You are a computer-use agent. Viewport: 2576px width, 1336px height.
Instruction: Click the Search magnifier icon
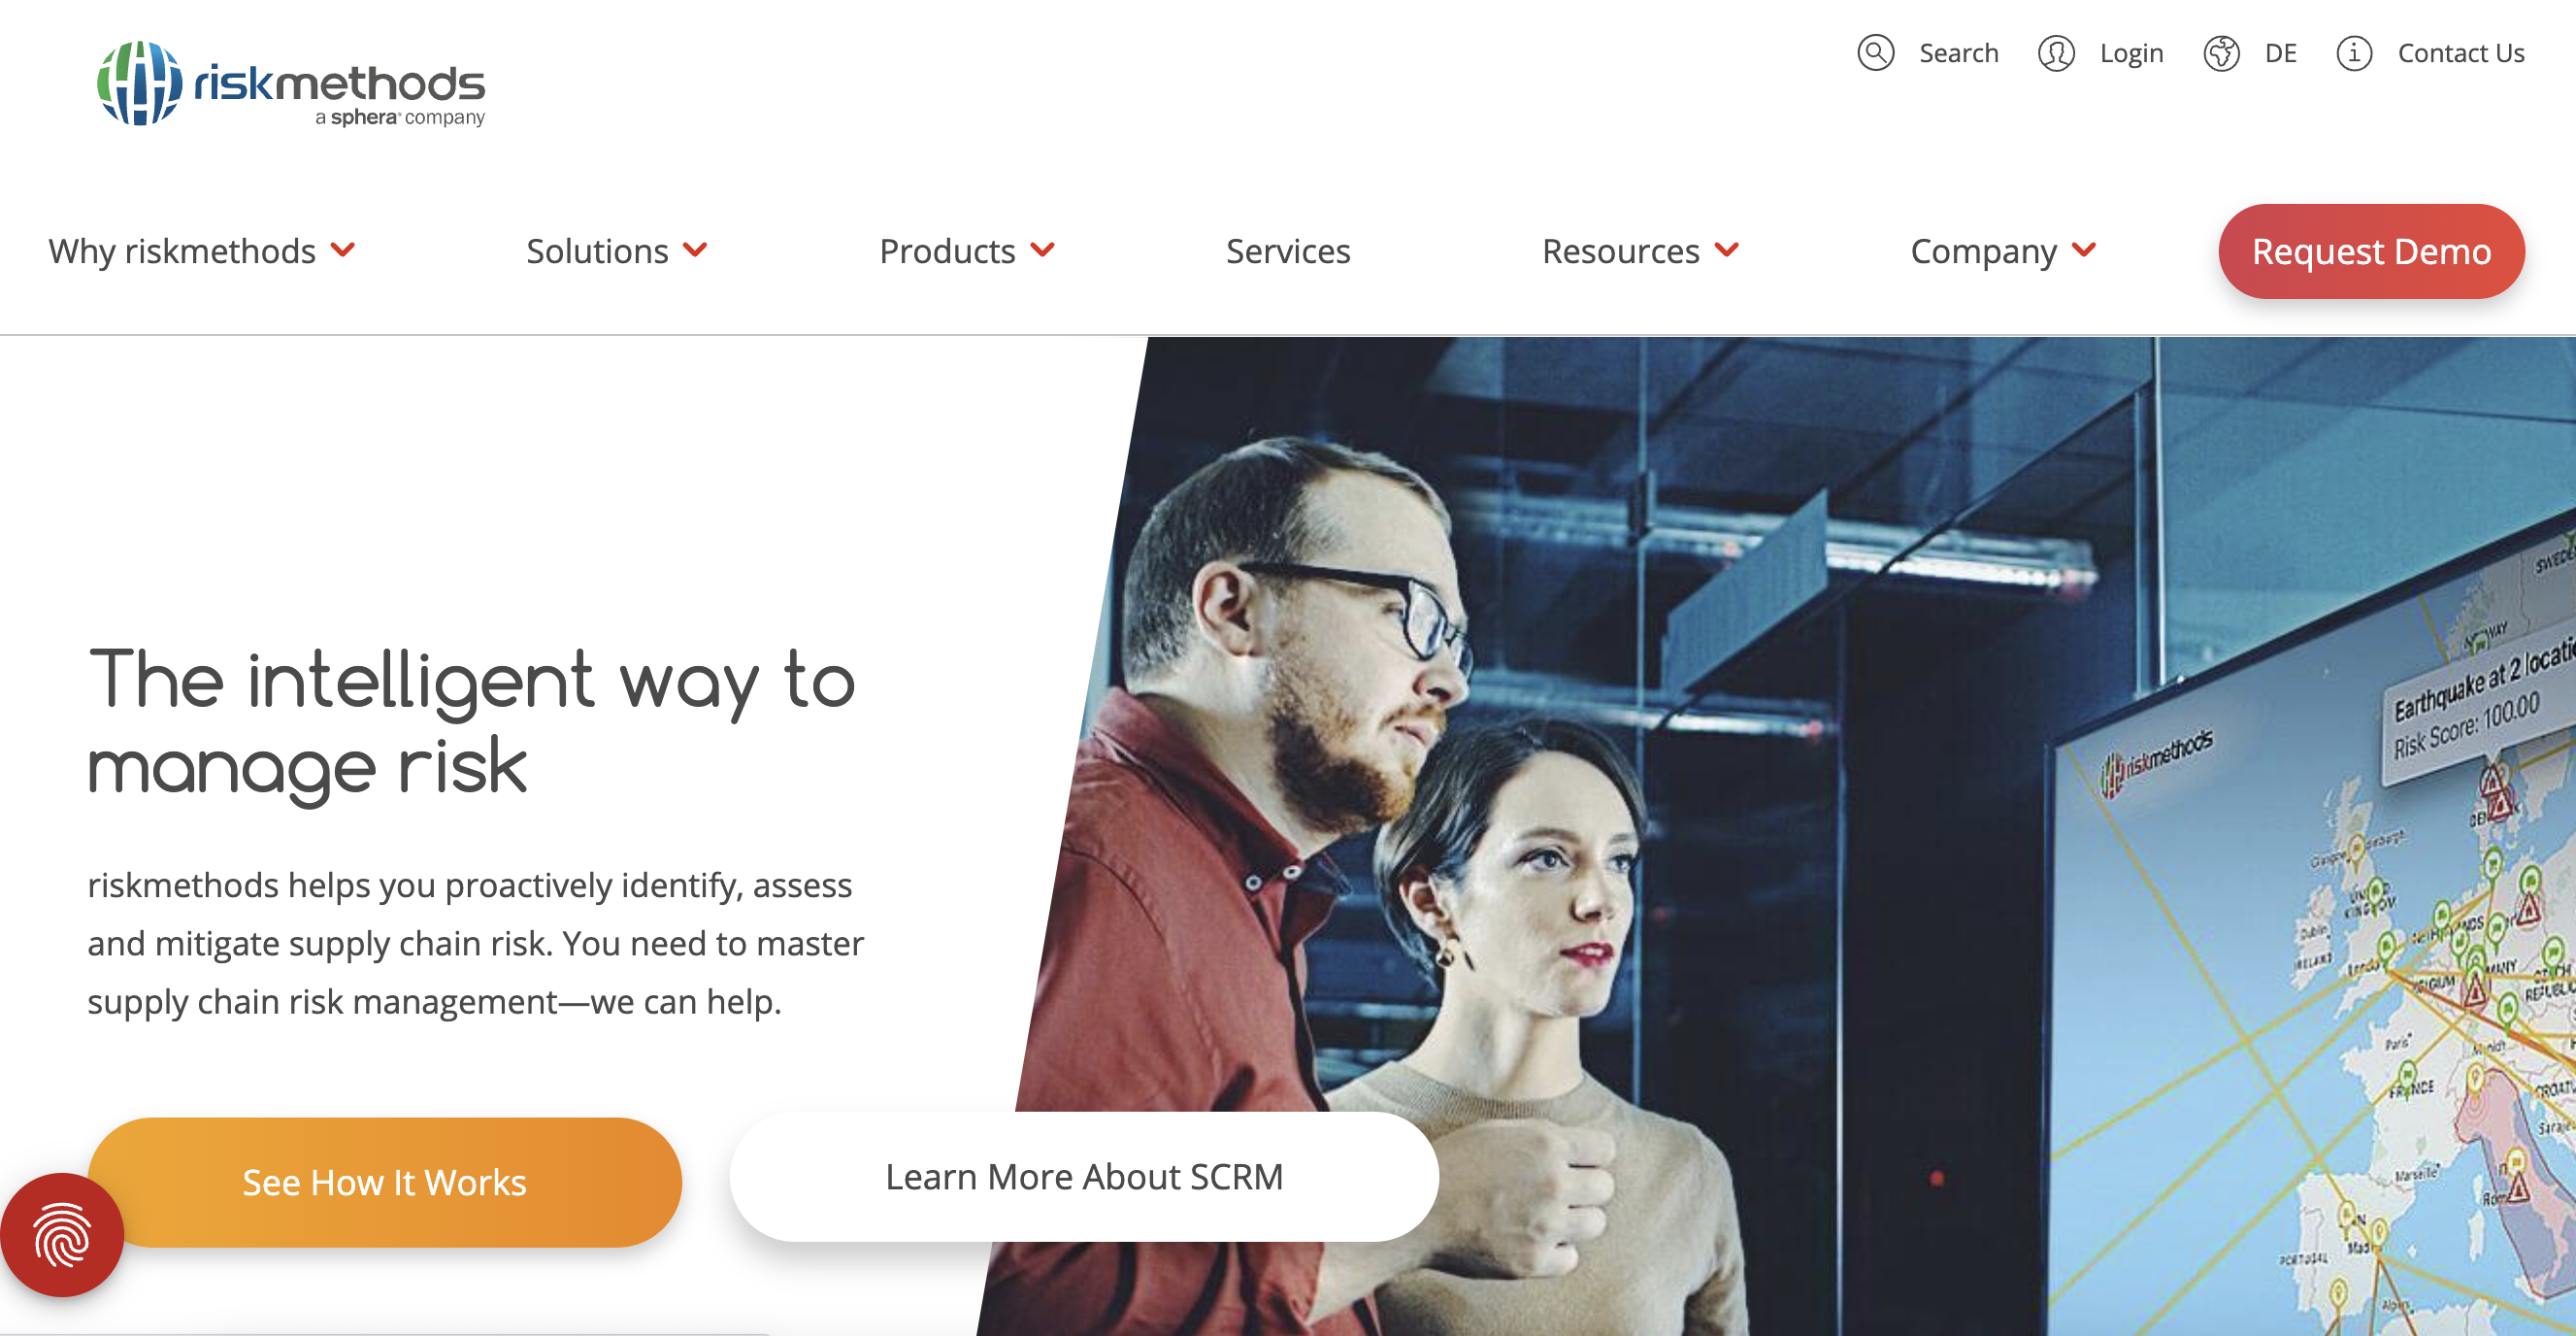pyautogui.click(x=1875, y=53)
